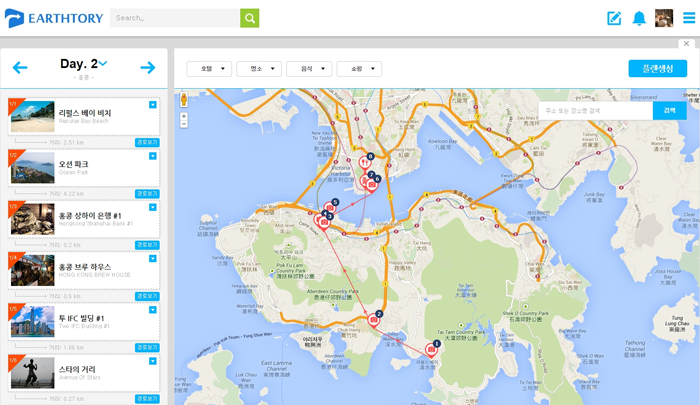Viewport: 700px width, 405px height.
Task: Click the Street View pegman icon
Action: 184,100
